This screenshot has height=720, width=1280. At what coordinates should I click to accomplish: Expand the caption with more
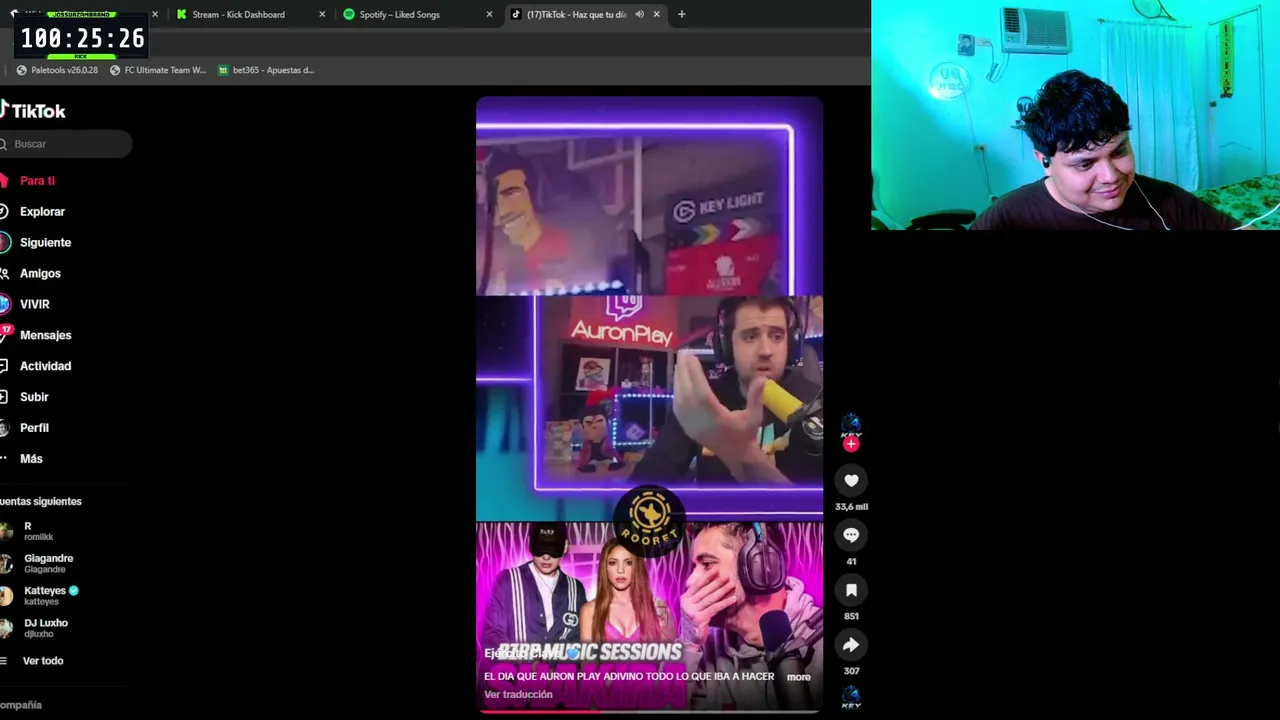coord(798,677)
